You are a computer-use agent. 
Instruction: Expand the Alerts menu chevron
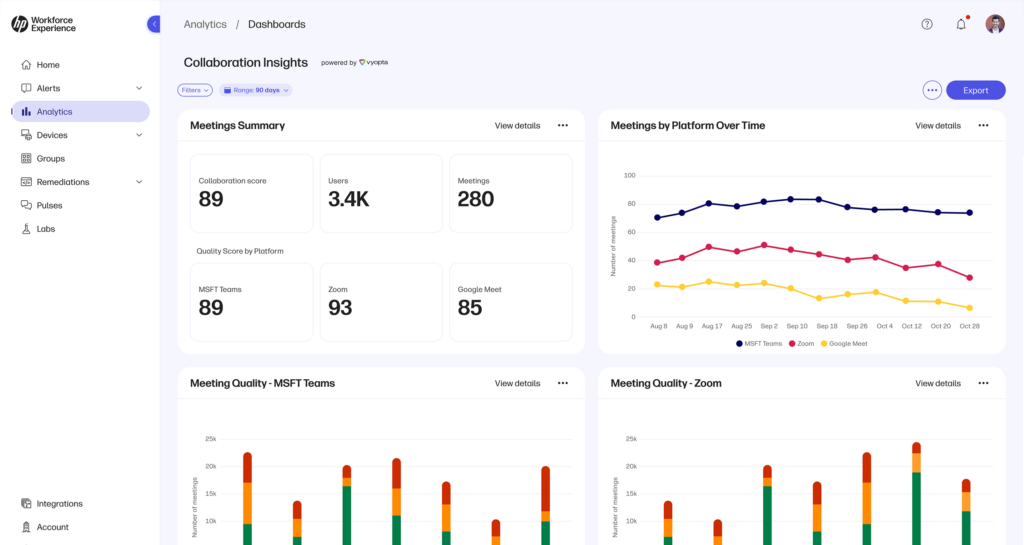139,88
